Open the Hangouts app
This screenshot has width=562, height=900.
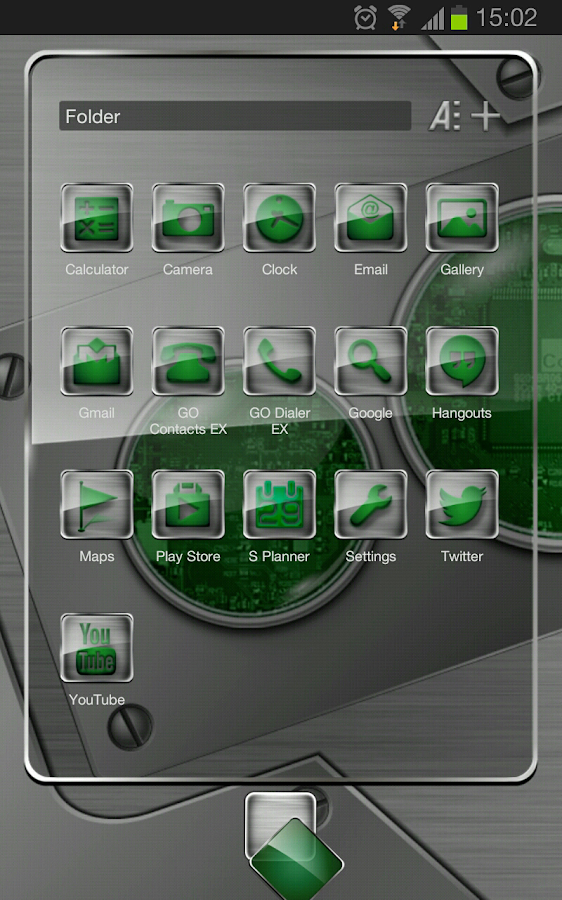462,361
